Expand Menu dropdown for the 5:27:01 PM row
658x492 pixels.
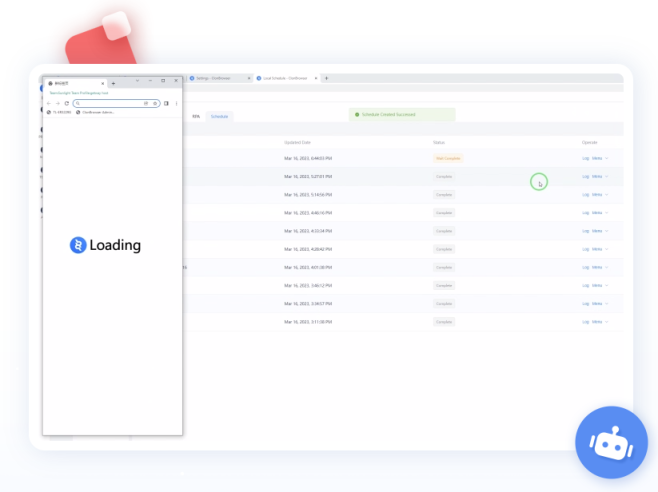coord(600,176)
